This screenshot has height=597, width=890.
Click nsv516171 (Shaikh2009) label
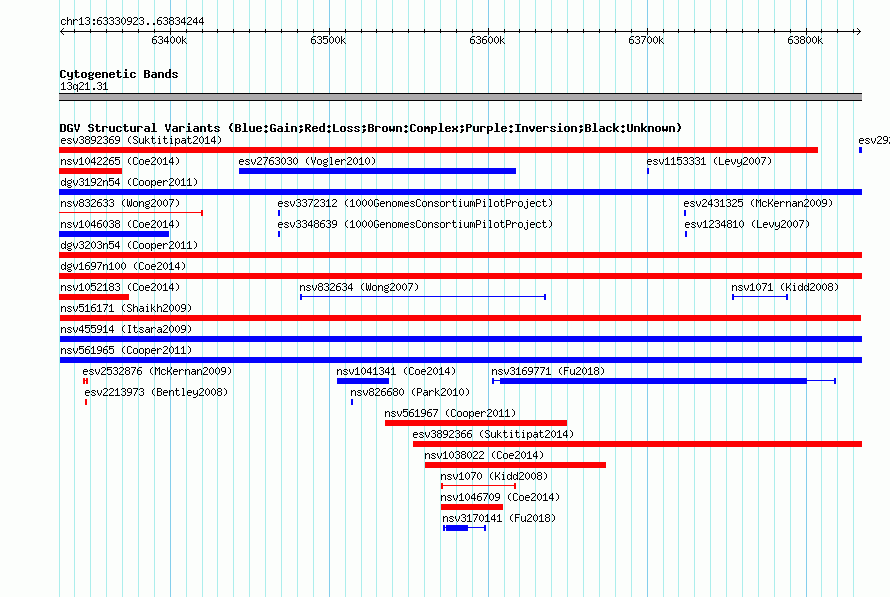pos(126,308)
